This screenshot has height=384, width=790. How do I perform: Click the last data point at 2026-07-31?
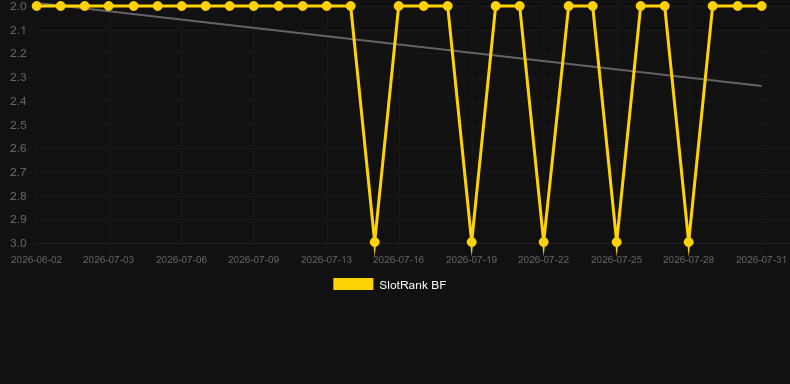click(761, 6)
